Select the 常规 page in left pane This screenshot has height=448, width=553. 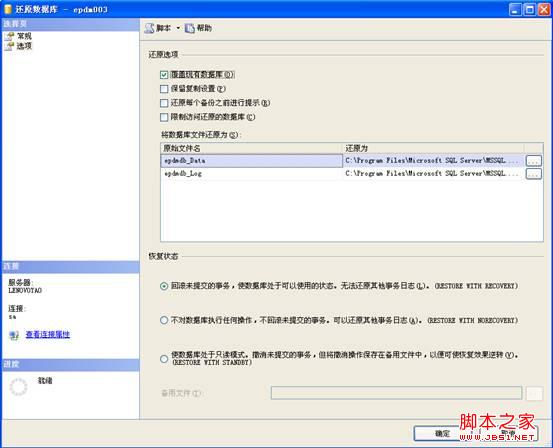click(24, 36)
